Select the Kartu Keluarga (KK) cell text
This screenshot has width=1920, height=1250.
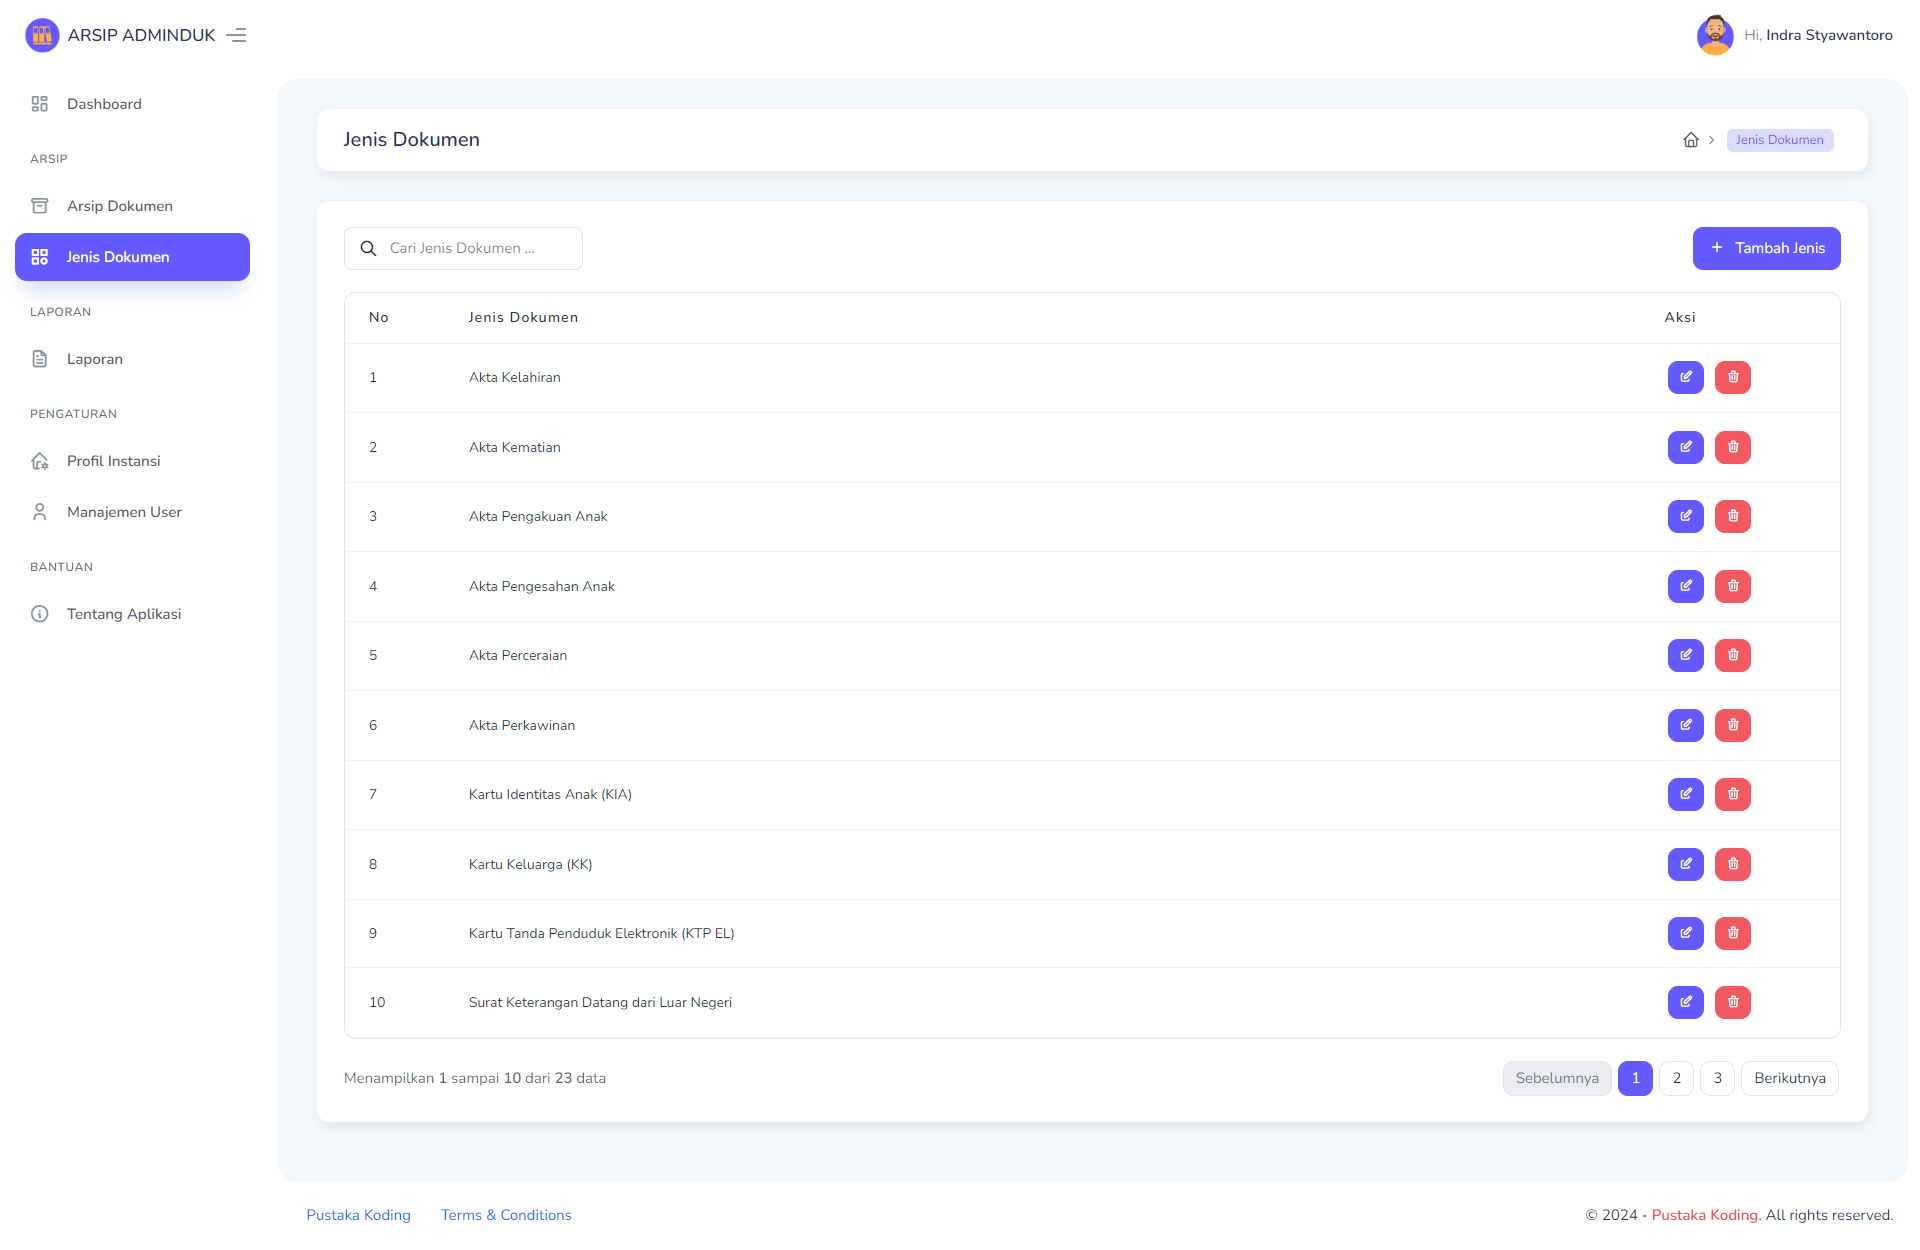531,864
